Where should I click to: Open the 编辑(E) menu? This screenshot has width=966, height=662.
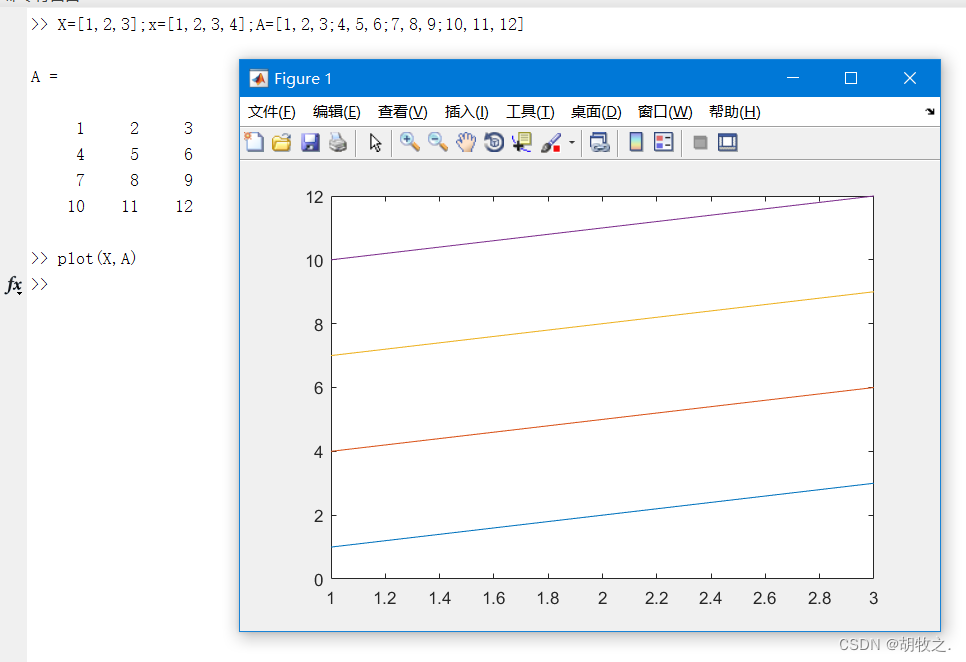(x=336, y=112)
